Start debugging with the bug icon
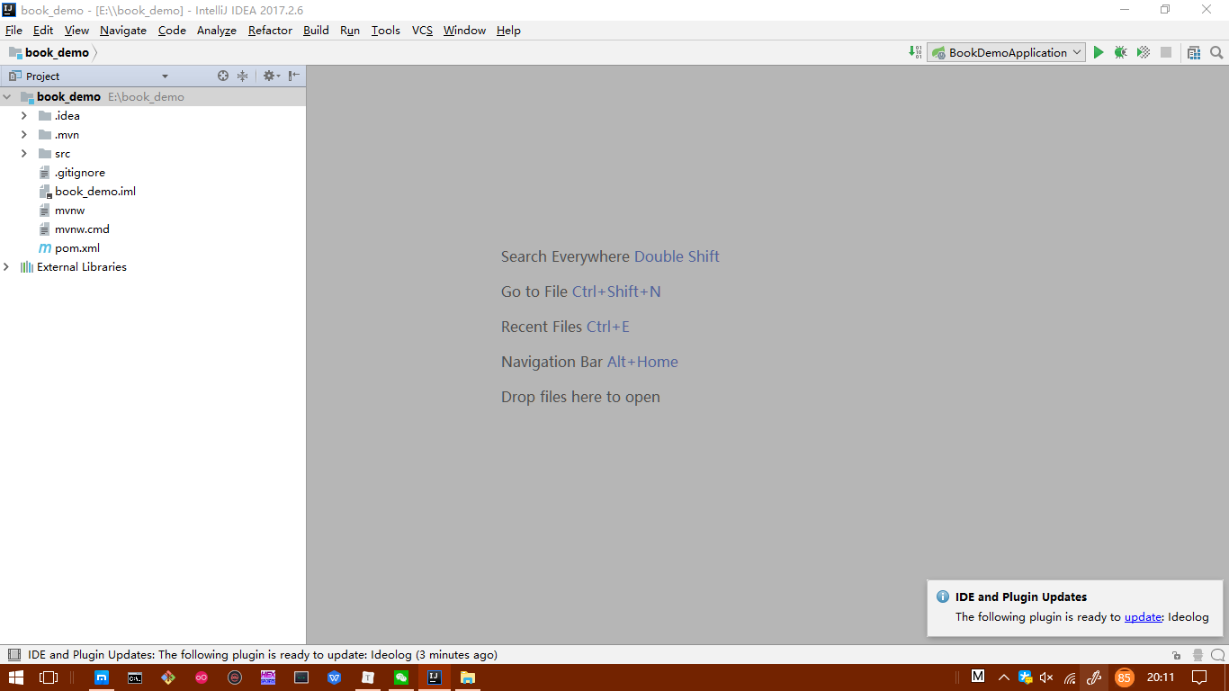The width and height of the screenshot is (1229, 691). 1120,53
